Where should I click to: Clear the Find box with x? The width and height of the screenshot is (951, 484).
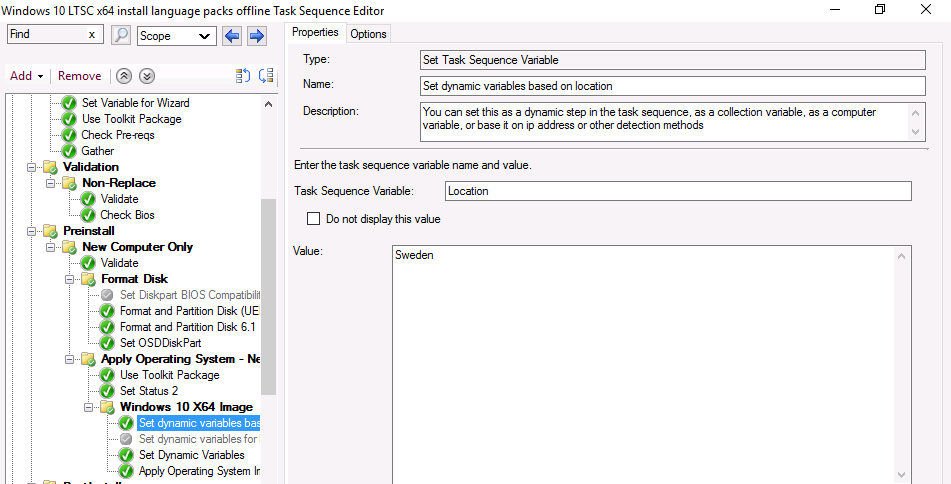pos(92,35)
